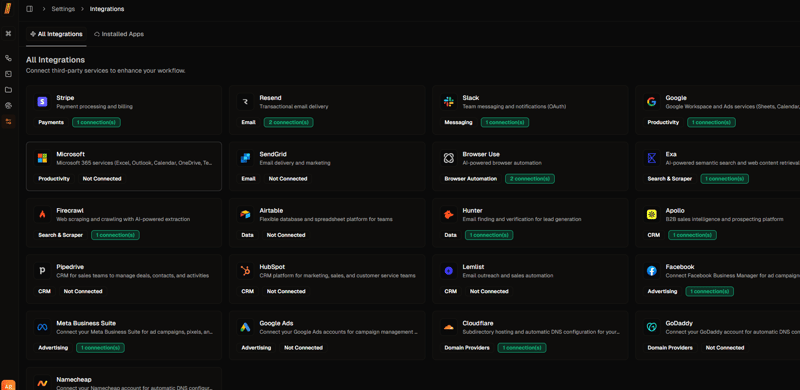This screenshot has height=390, width=800.
Task: Click the Hunter logo icon
Action: [x=448, y=215]
